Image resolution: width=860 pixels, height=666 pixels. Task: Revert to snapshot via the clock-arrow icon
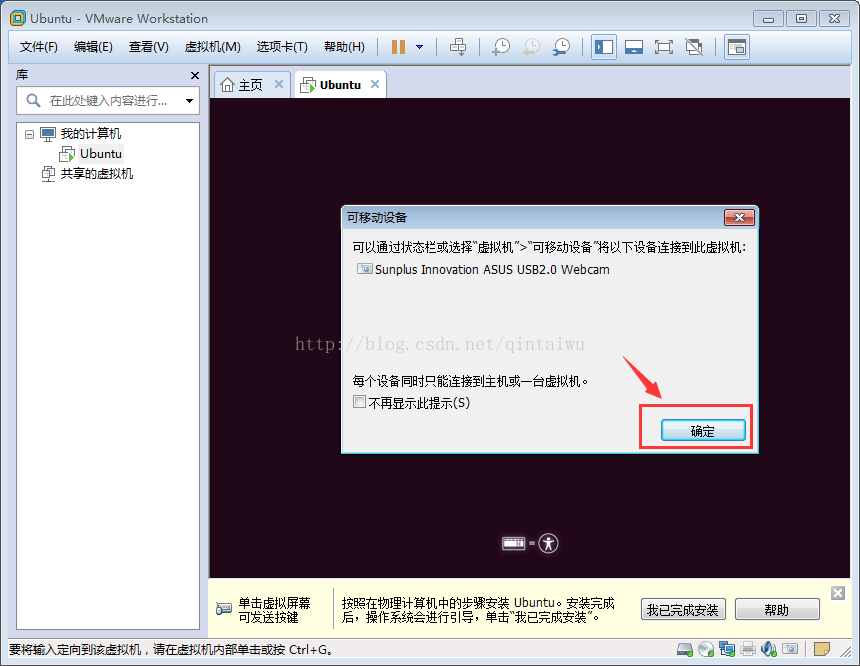click(x=531, y=47)
